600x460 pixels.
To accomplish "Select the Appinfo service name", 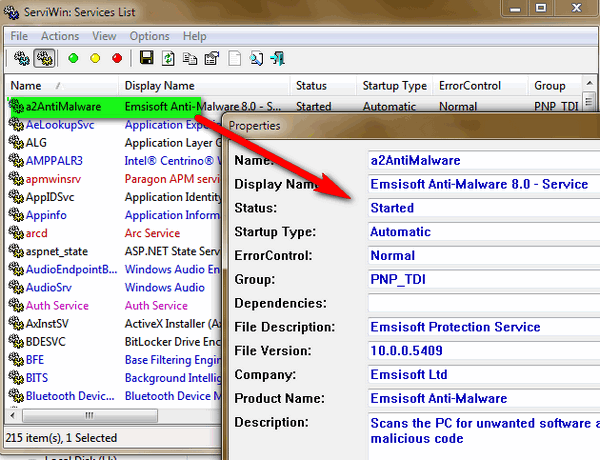I will [x=46, y=215].
